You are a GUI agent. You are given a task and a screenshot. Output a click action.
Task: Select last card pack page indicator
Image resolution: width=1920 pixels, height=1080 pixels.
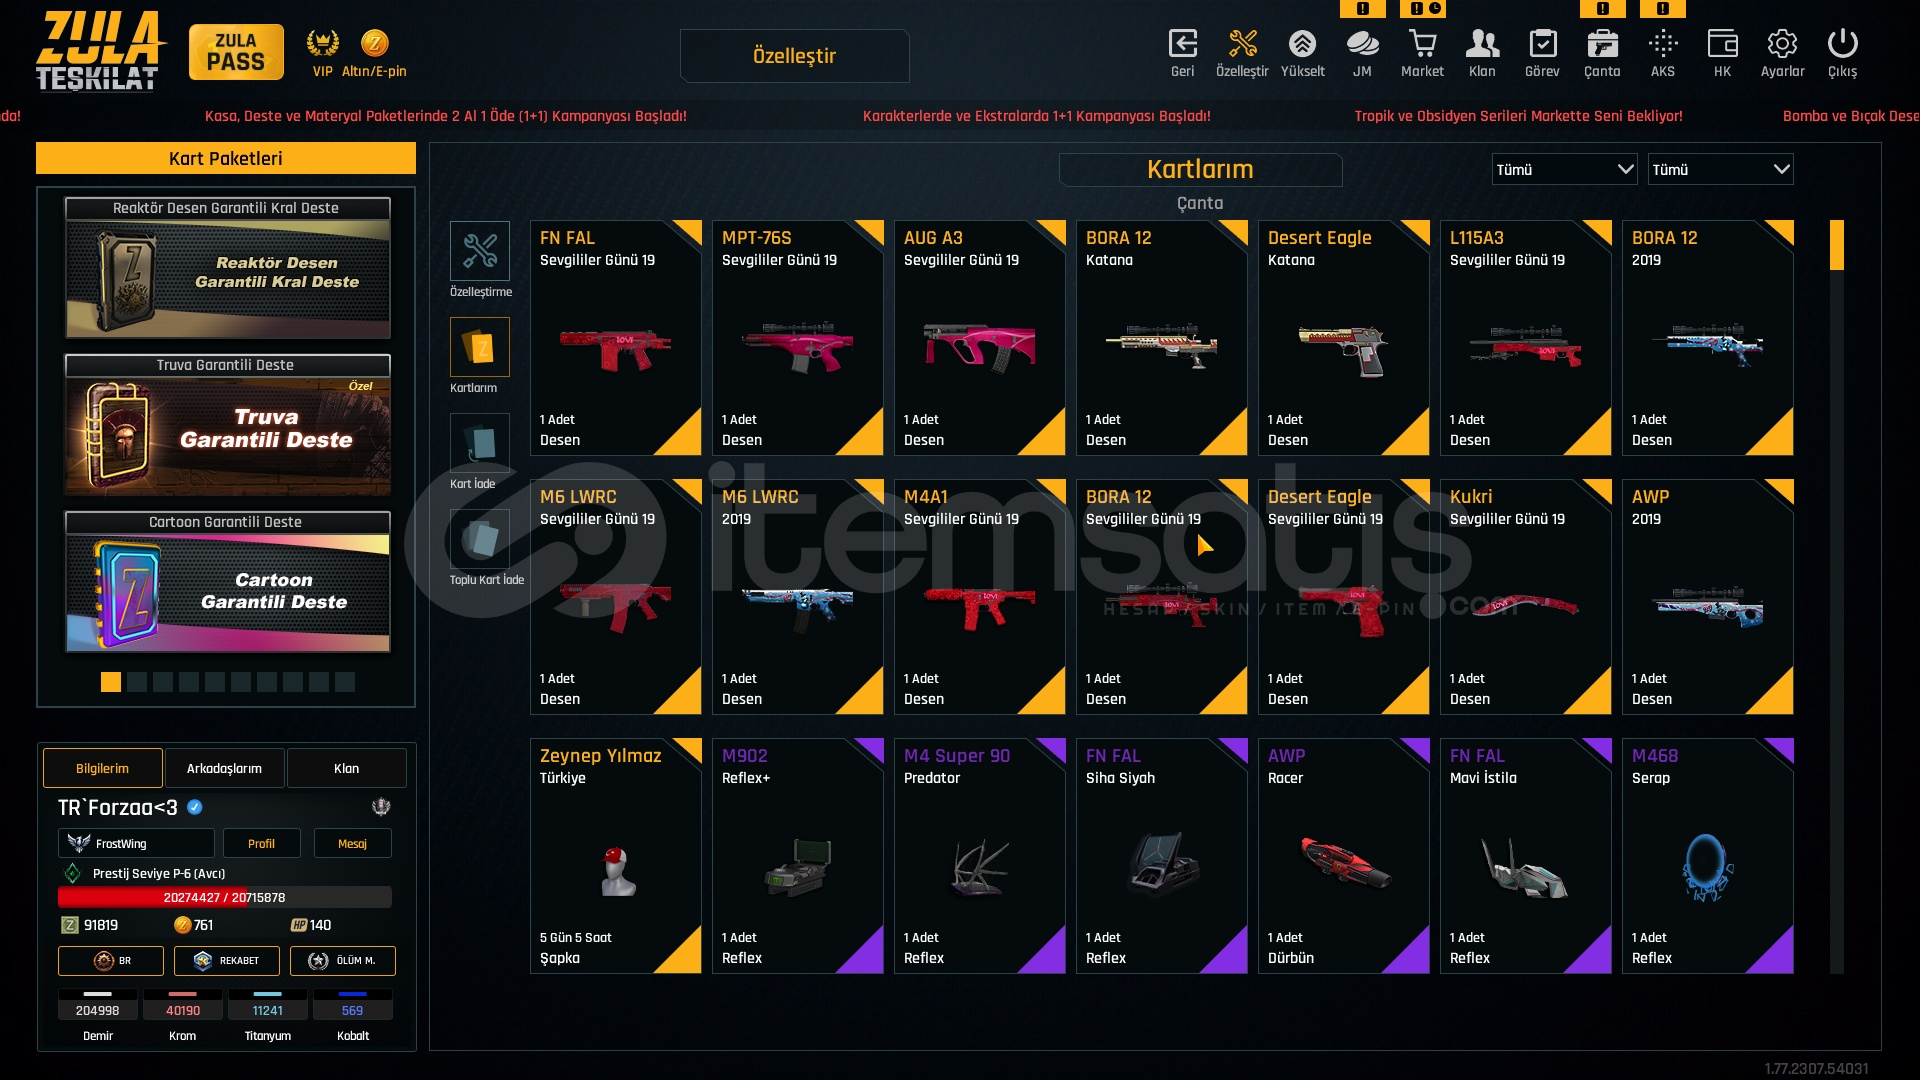[345, 682]
